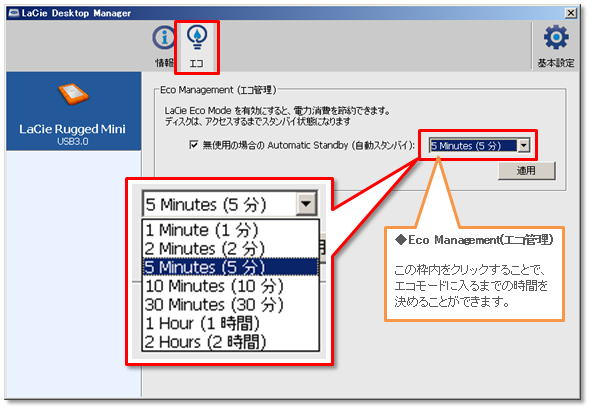Select highlighted 5 Minutes (5 分) entry
The image size is (591, 410).
coord(230,267)
